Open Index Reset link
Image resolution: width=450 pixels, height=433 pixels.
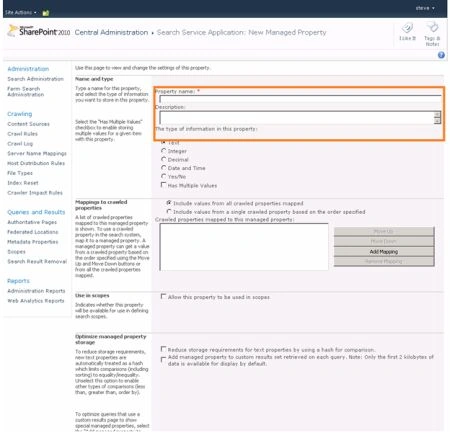23,183
